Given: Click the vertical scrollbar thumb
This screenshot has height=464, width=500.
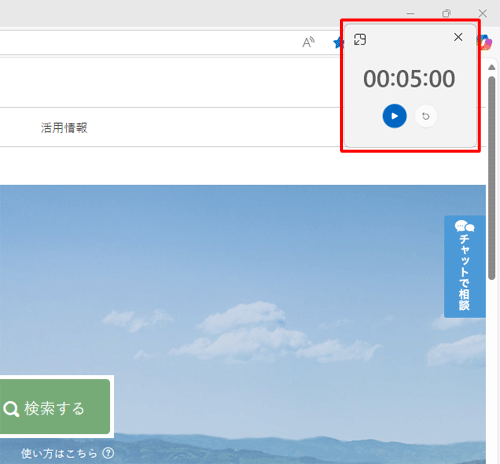Looking at the screenshot, I should click(x=492, y=178).
